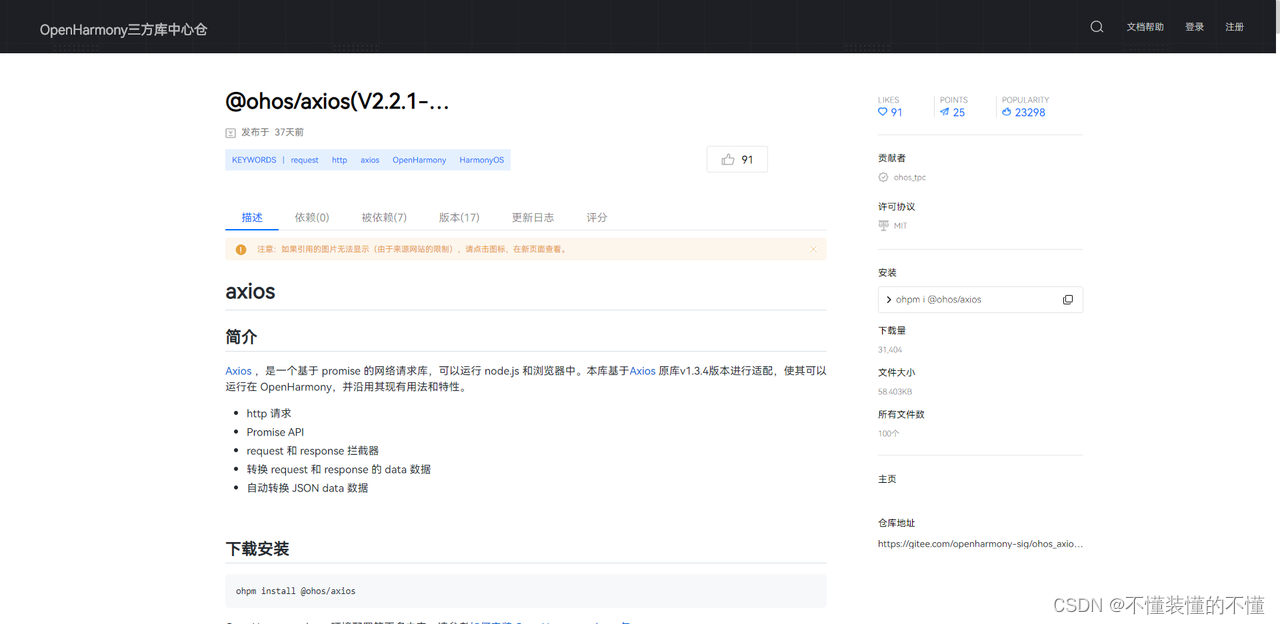Click the MIT license text
Viewport: 1280px width, 624px height.
(x=901, y=226)
